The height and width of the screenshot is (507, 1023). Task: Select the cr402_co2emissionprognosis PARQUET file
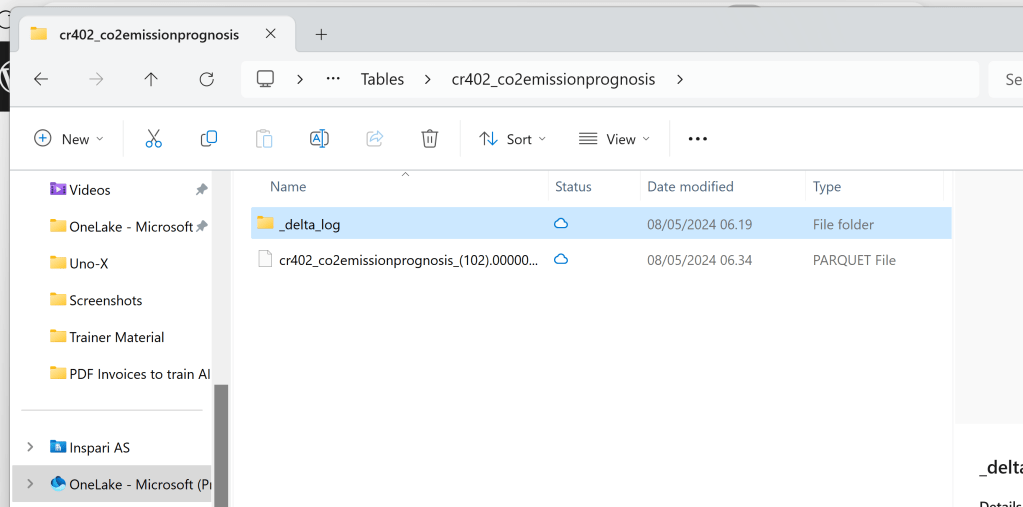tap(408, 260)
